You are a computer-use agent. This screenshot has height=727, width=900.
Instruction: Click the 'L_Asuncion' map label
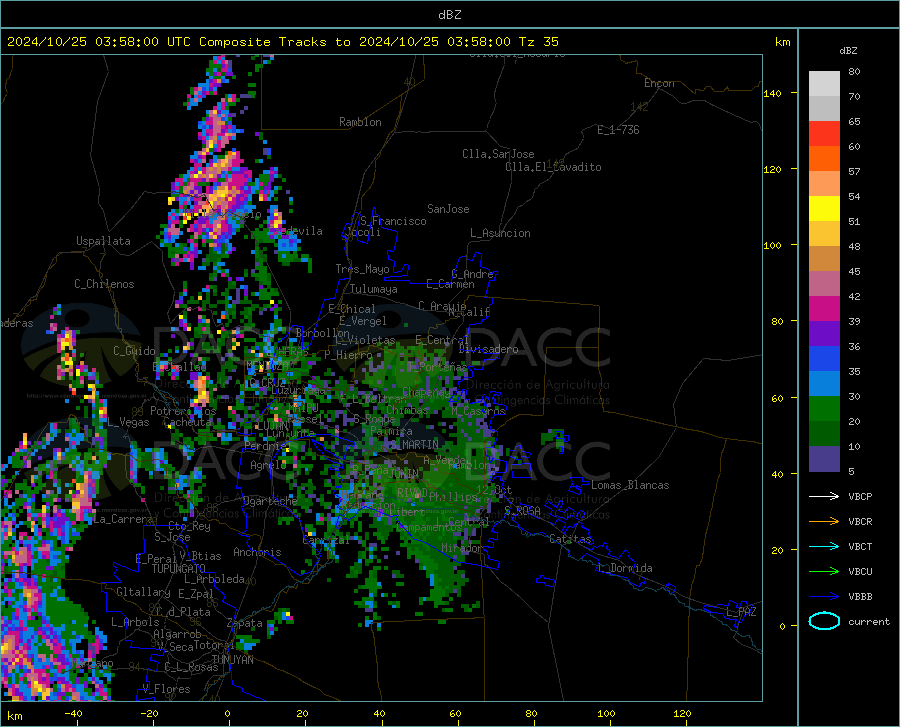click(x=500, y=233)
